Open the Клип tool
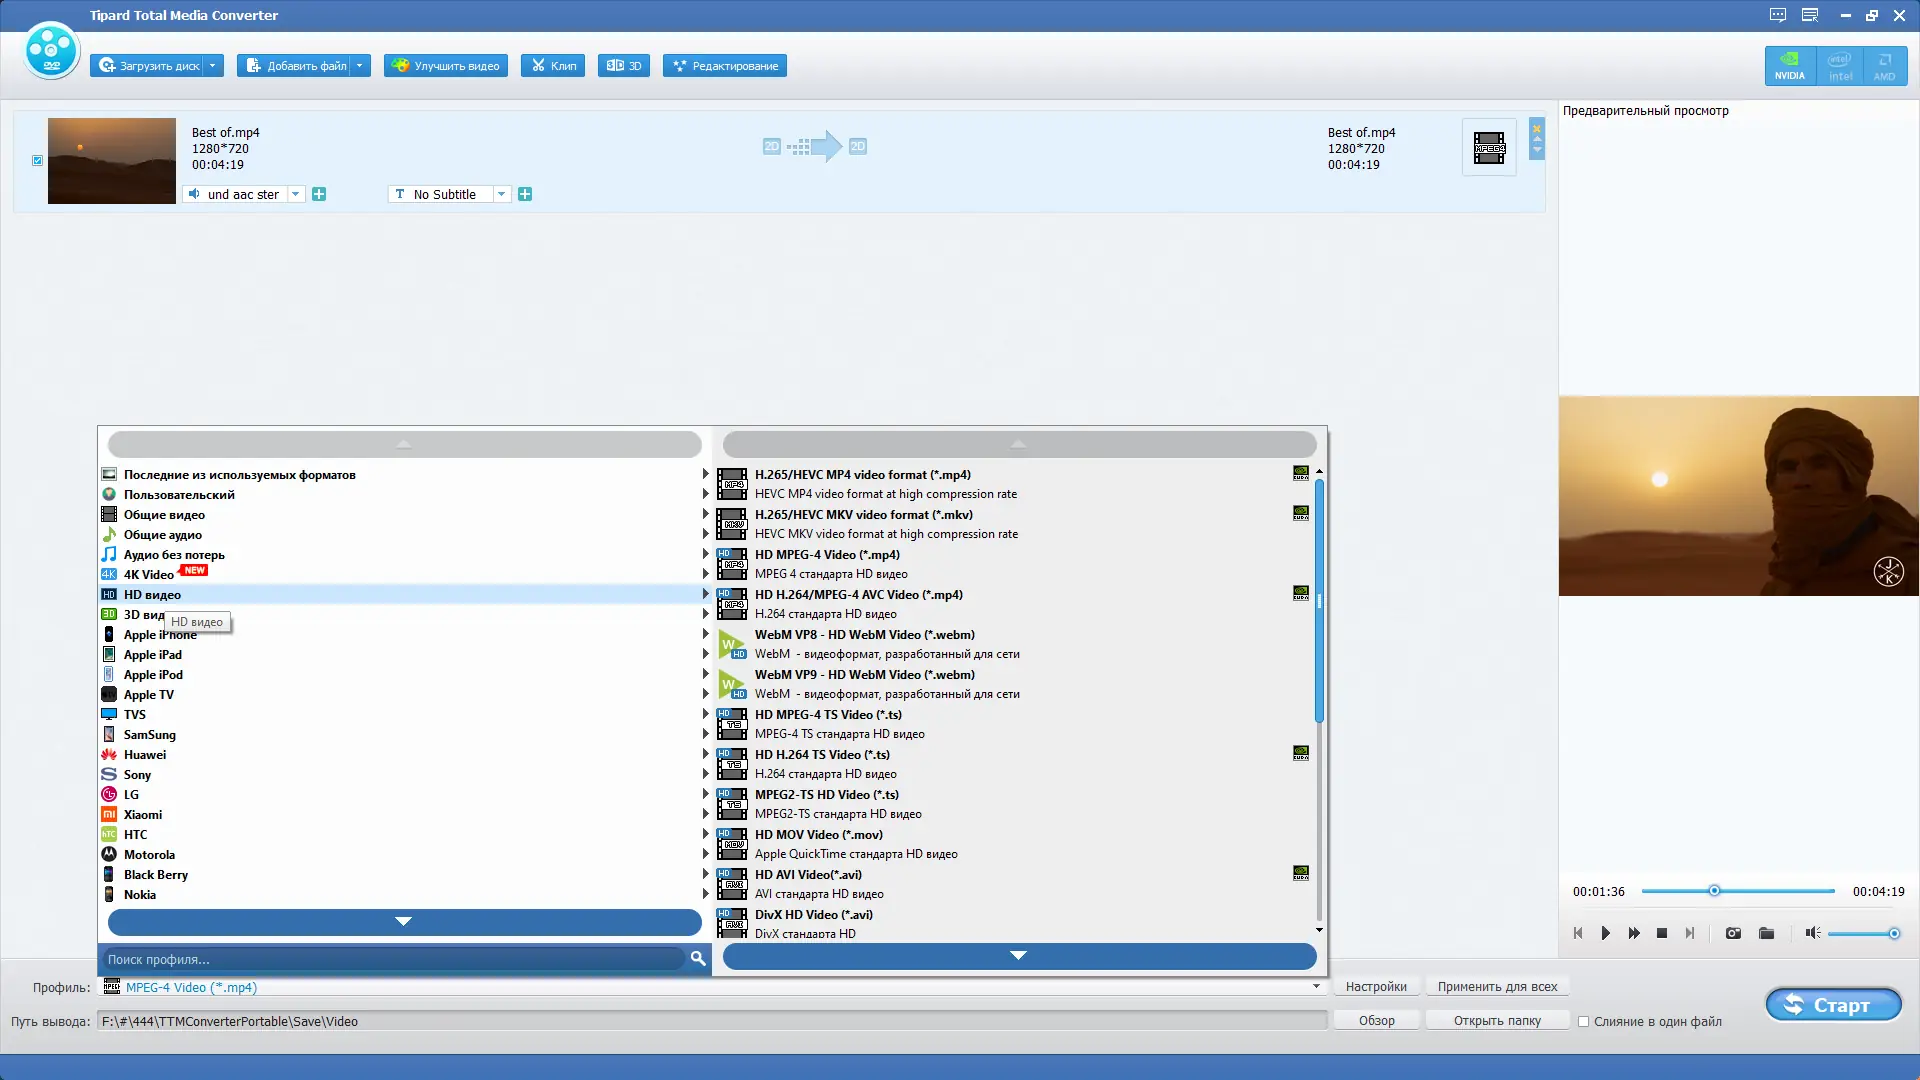The width and height of the screenshot is (1920, 1080). pos(552,65)
